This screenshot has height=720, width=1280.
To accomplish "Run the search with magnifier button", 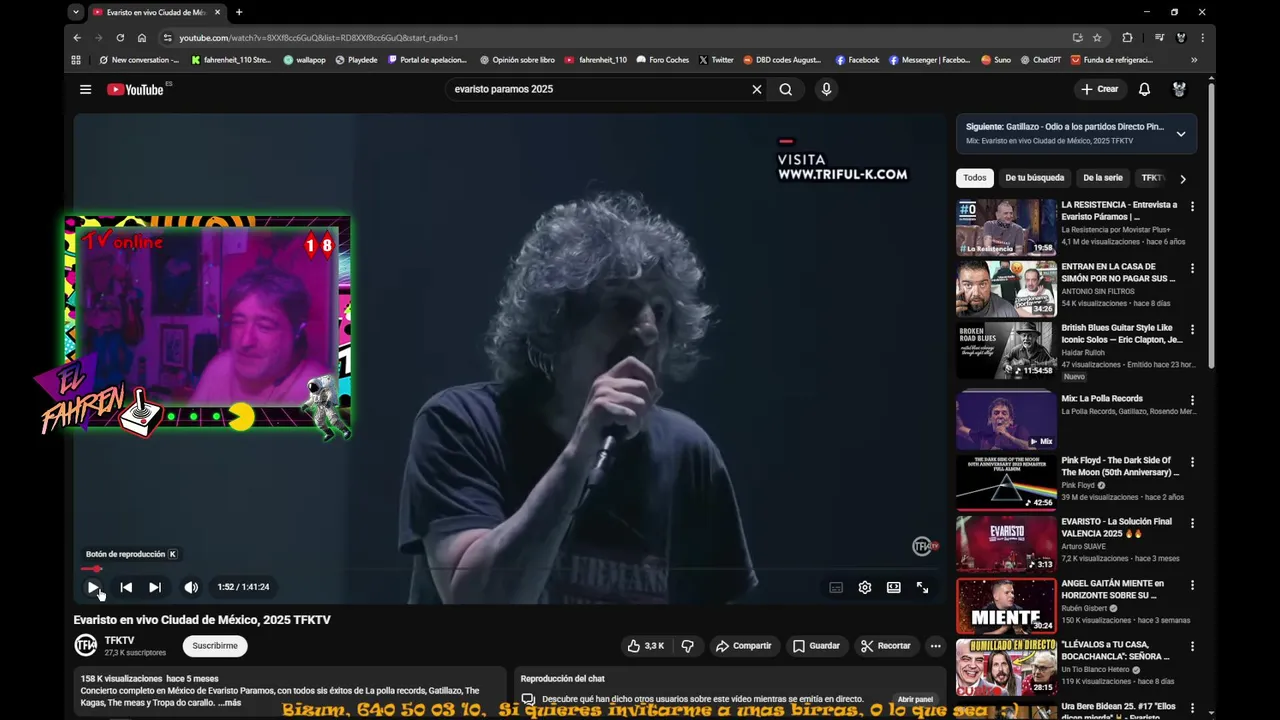I will tap(786, 89).
